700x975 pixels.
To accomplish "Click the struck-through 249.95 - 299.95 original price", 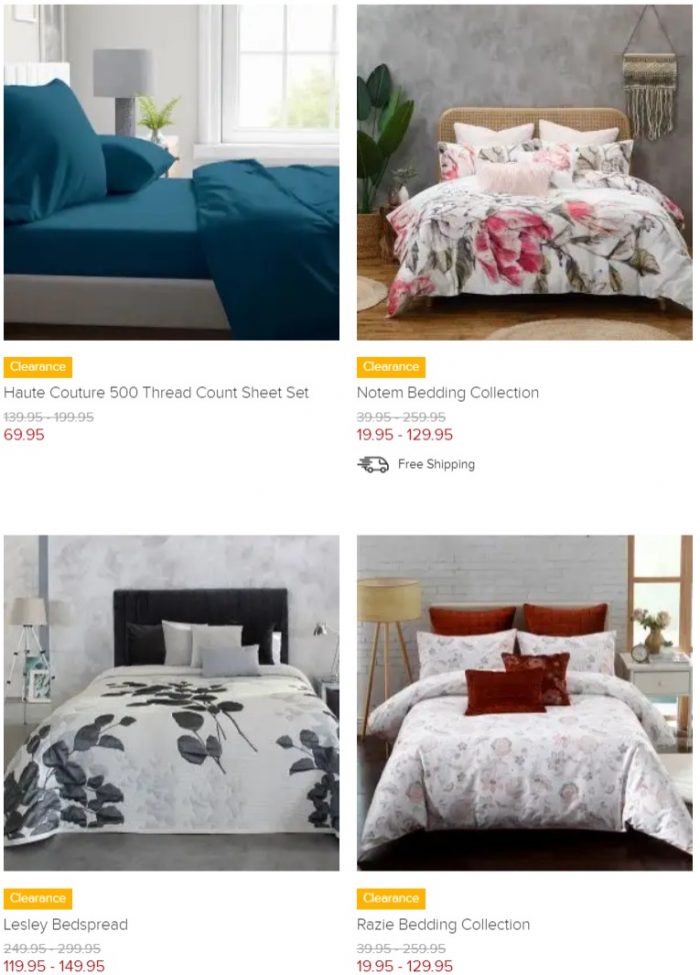I will [x=52, y=949].
